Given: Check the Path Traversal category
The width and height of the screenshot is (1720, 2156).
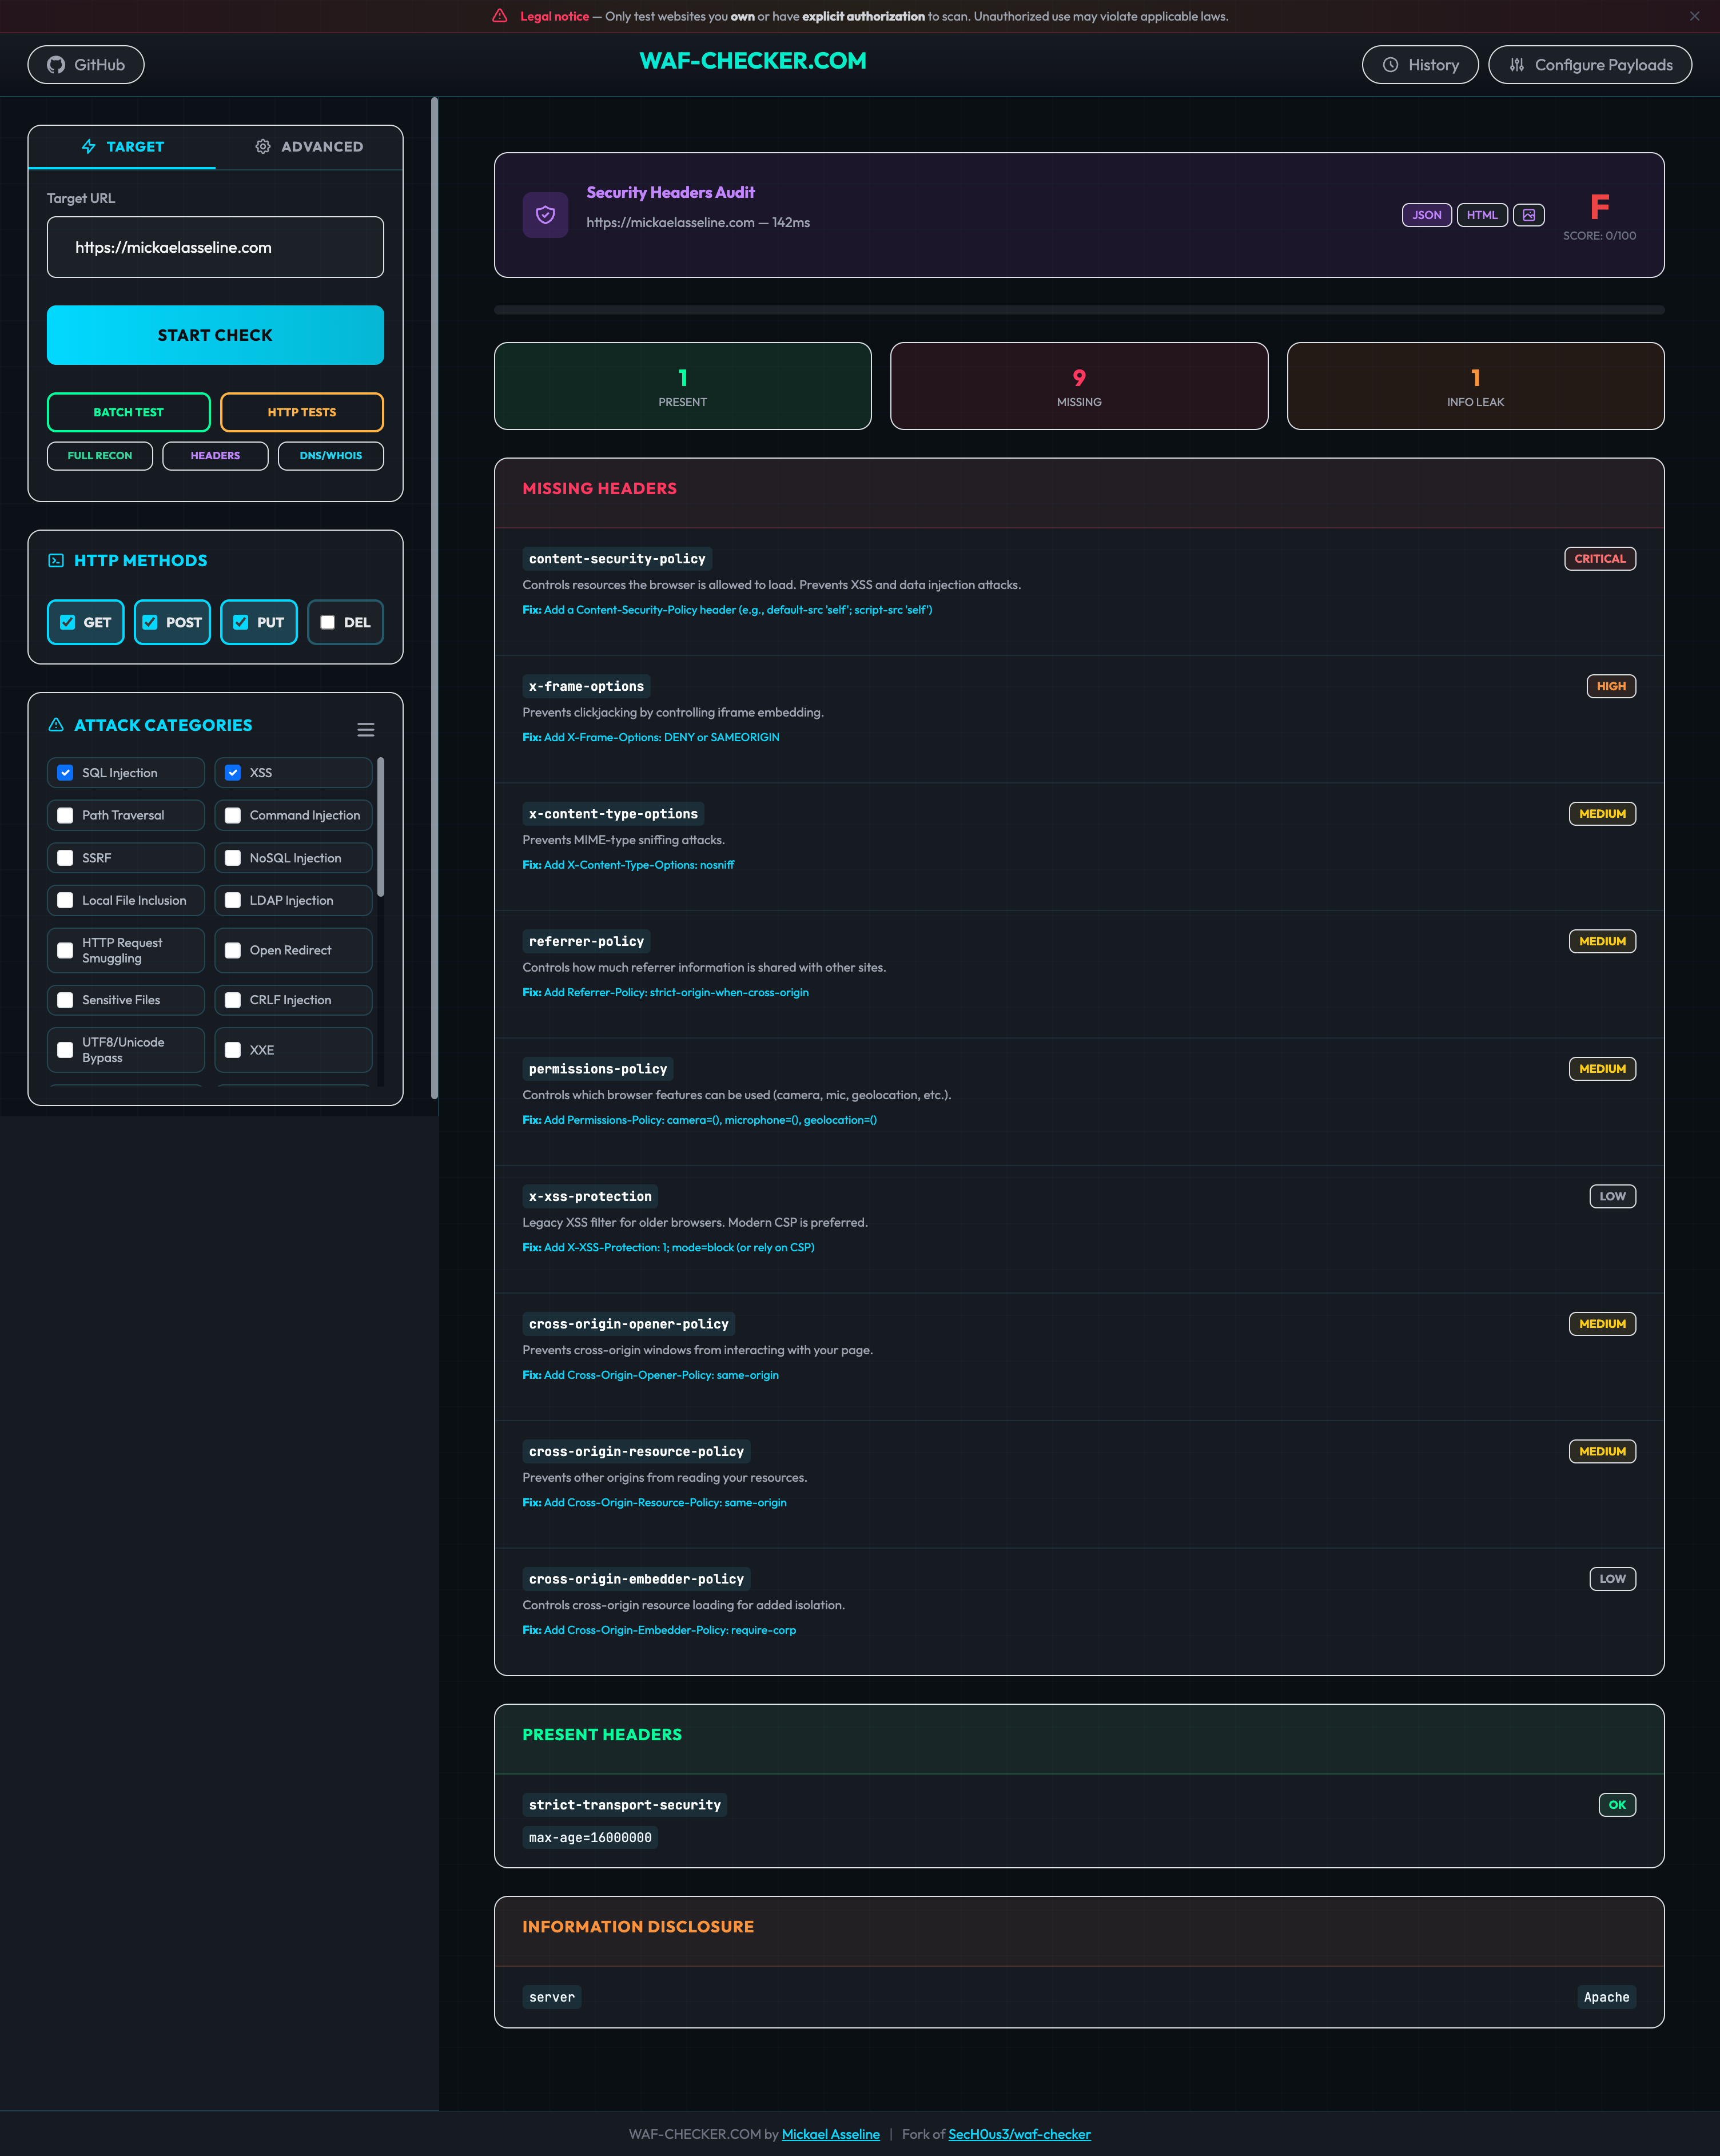Looking at the screenshot, I should pyautogui.click(x=66, y=815).
